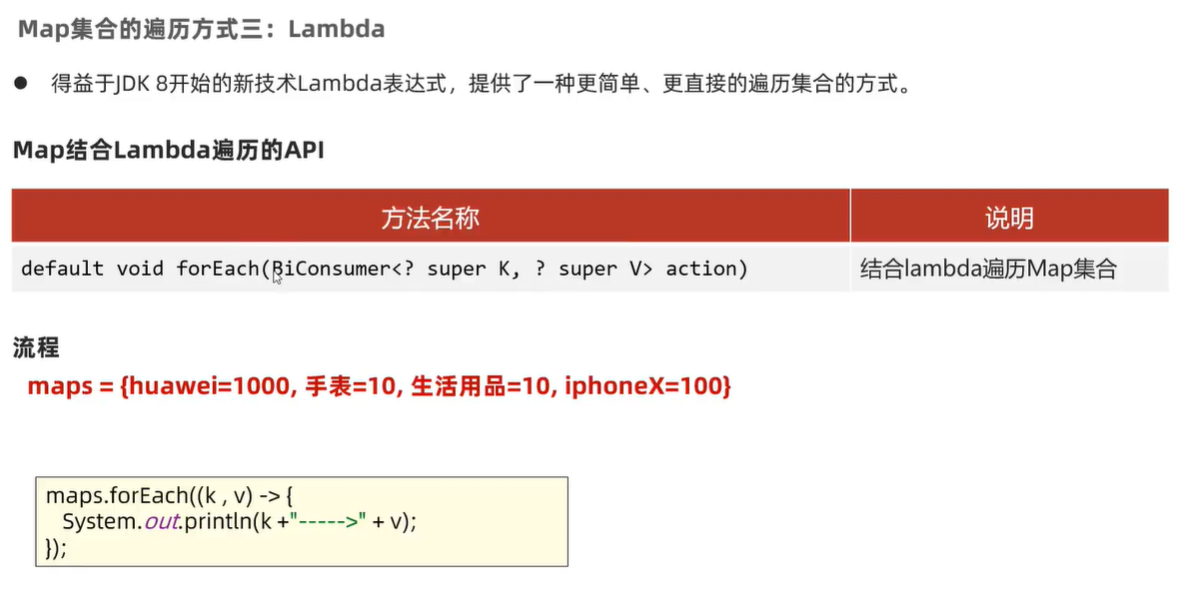Image resolution: width=1188 pixels, height=589 pixels.
Task: Click the purple italic 'out' in code
Action: pyautogui.click(x=161, y=522)
